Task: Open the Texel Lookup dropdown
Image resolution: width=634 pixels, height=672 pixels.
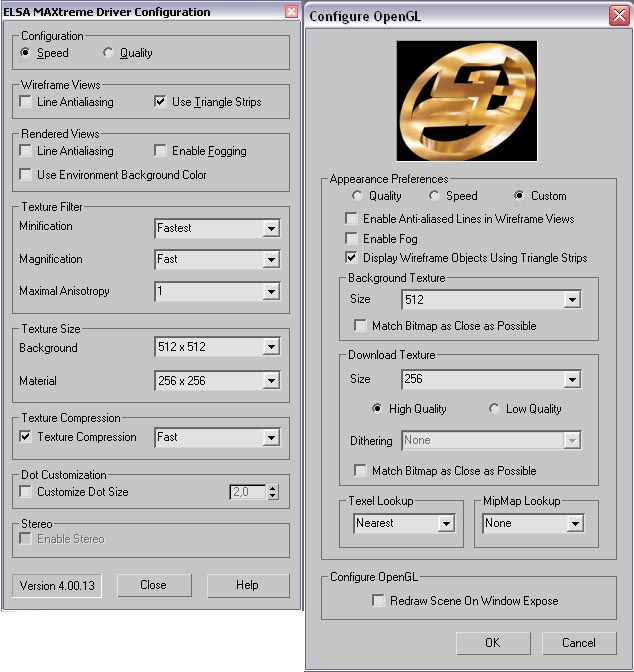Action: pyautogui.click(x=404, y=523)
